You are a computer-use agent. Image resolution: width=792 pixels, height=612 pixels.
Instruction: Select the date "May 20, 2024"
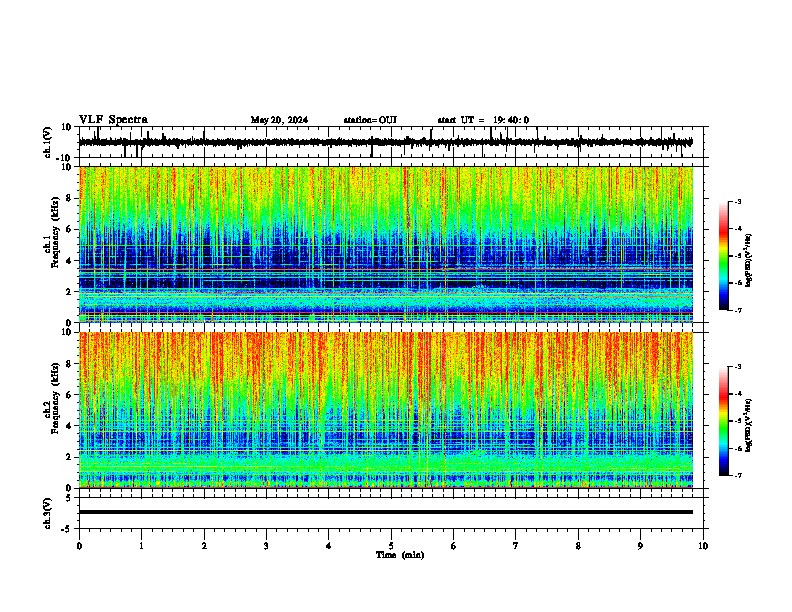(x=279, y=120)
